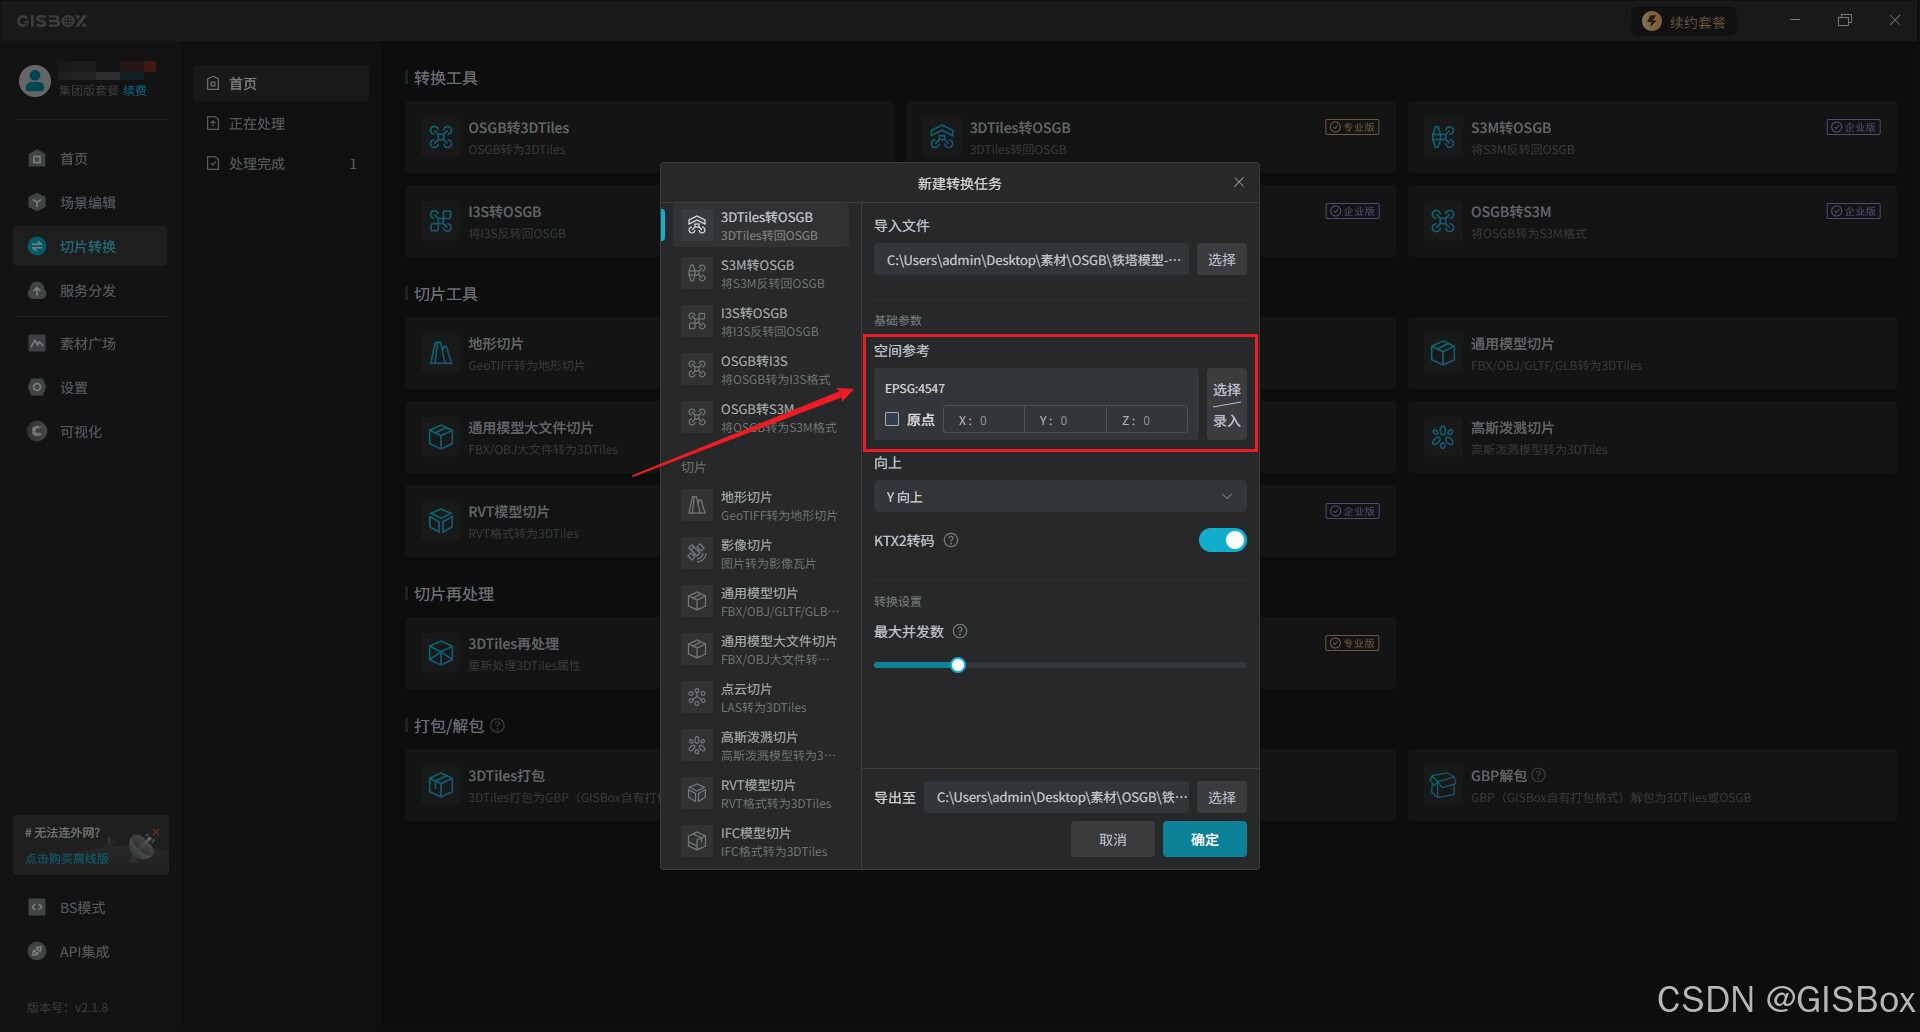
Task: Click 选择 button for spatial reference
Action: coord(1227,389)
